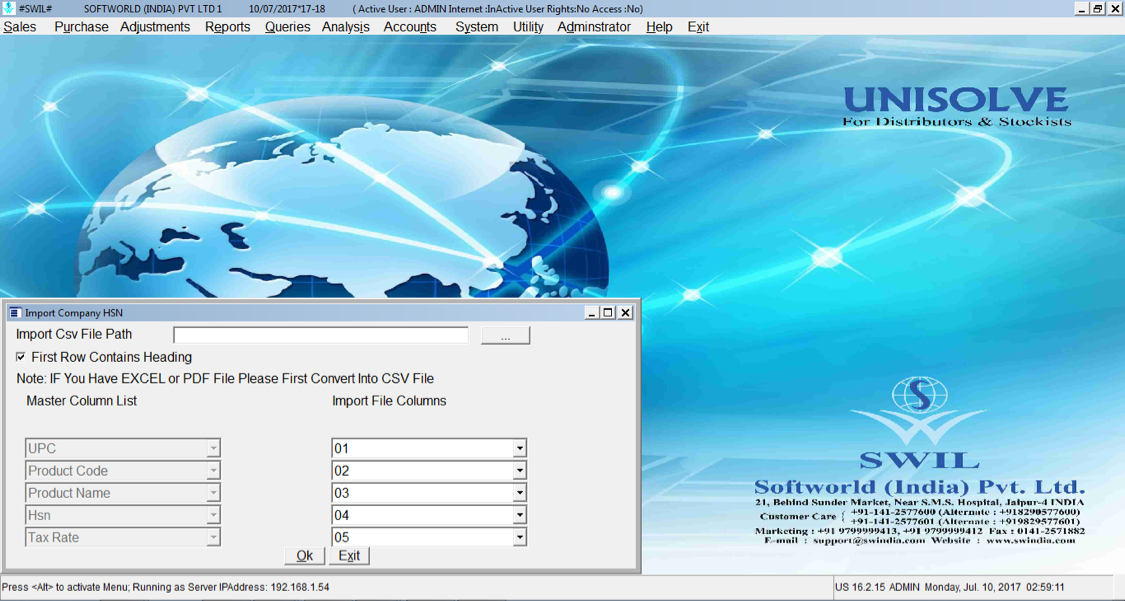Click the Import Company HSN window icon
This screenshot has width=1125, height=601.
[x=15, y=313]
